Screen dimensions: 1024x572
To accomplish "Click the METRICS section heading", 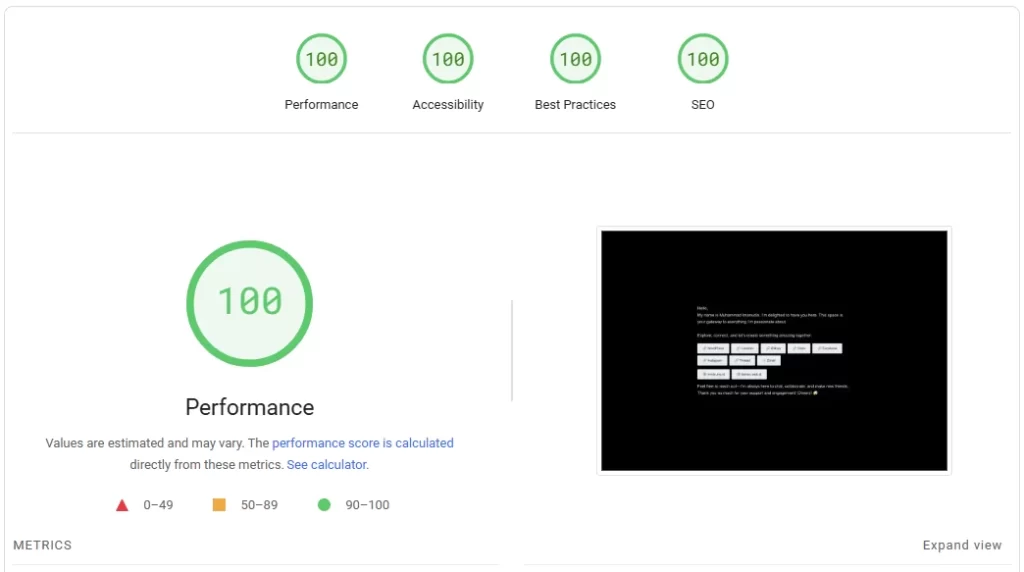I will pos(43,545).
